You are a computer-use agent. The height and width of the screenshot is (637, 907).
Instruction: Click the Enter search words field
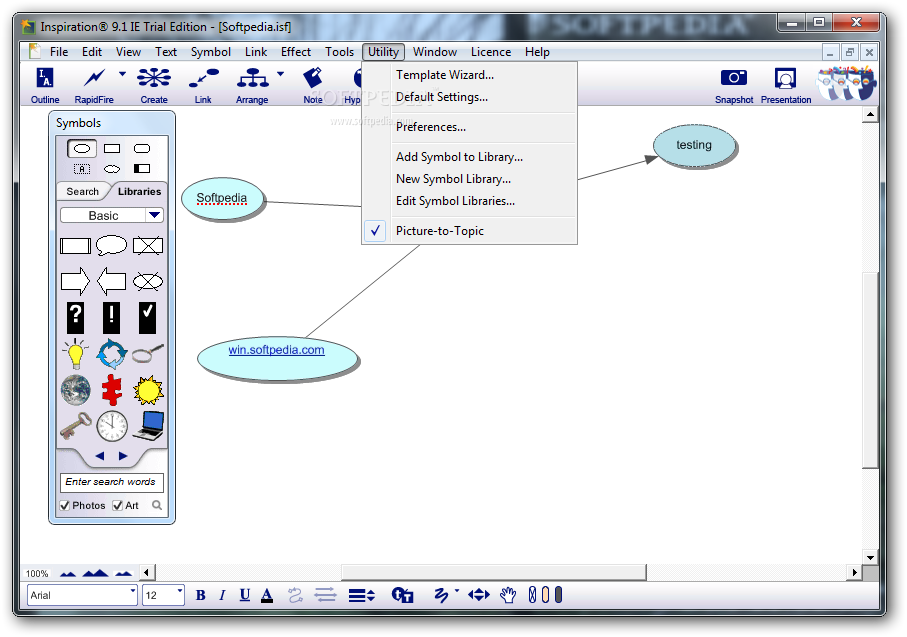click(112, 482)
